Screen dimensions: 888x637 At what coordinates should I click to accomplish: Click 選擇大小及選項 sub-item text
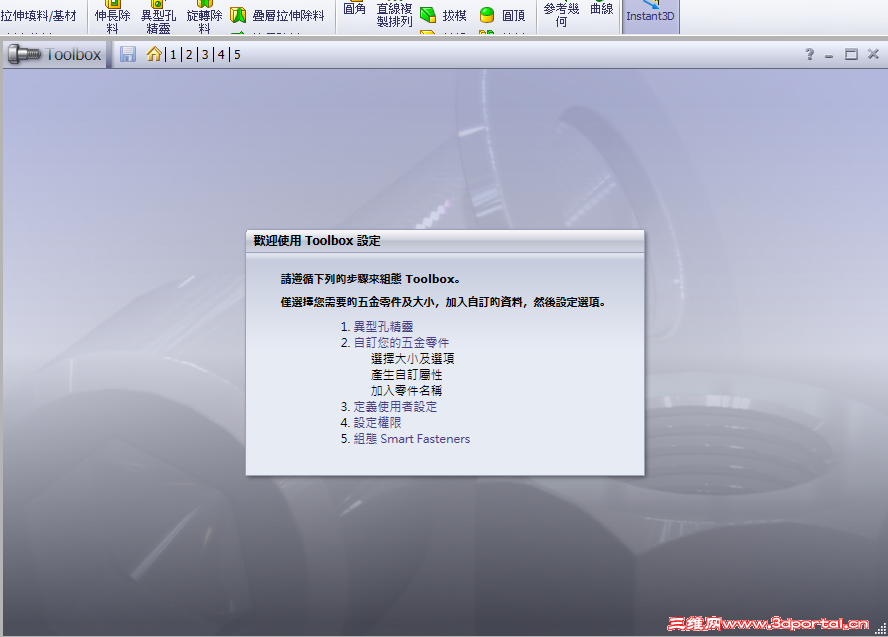point(412,358)
